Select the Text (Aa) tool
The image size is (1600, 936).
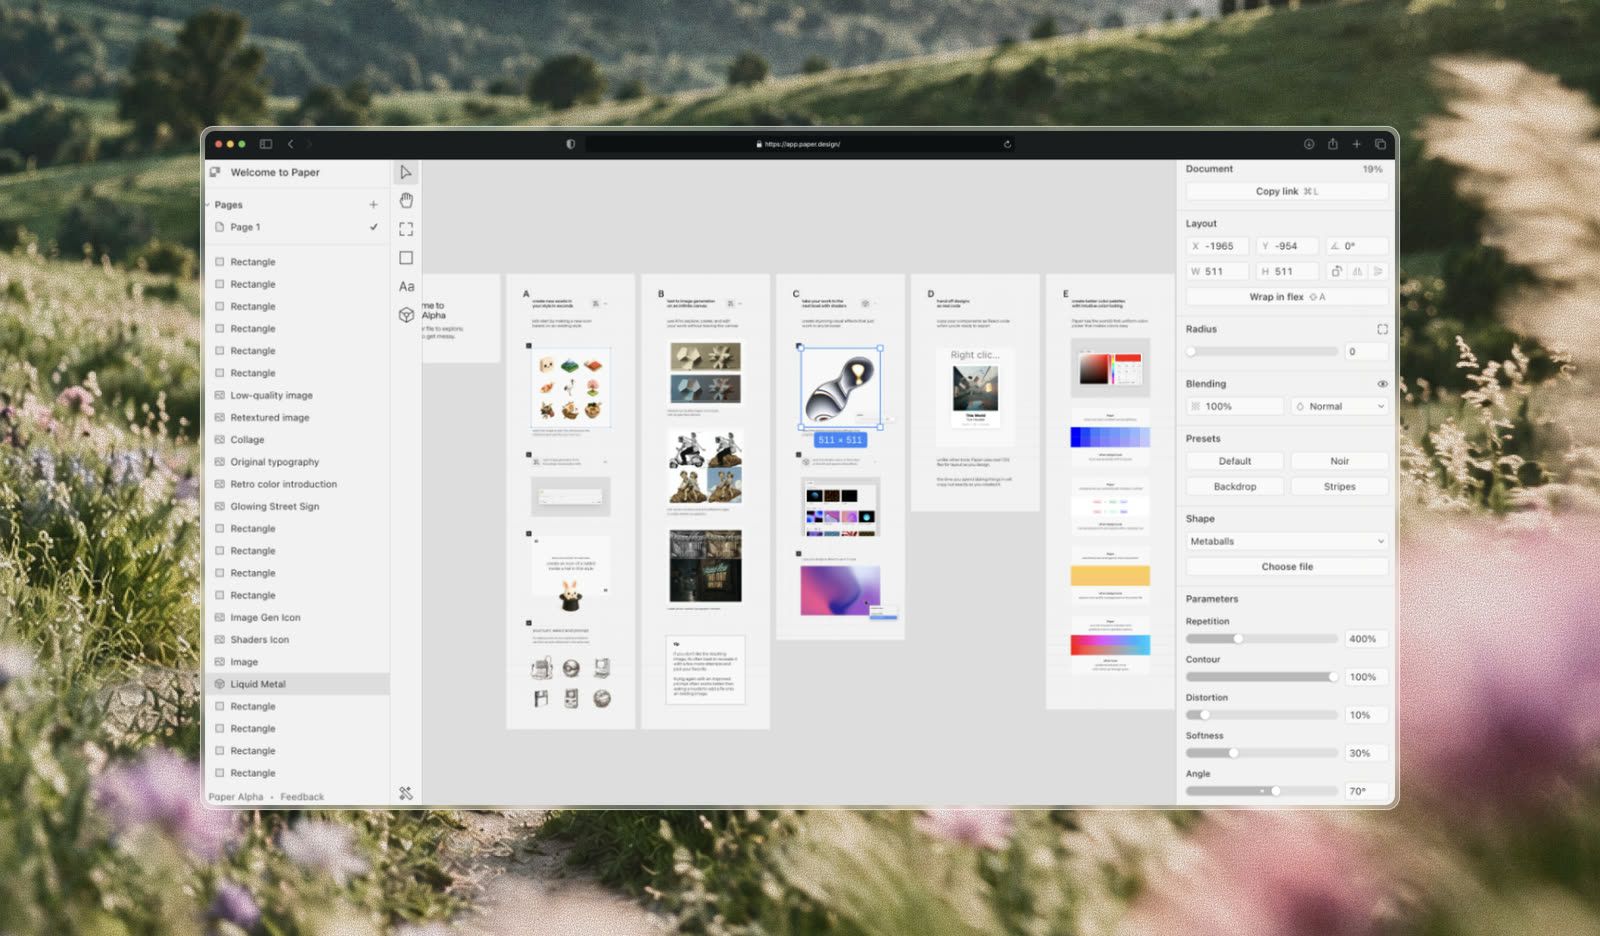[x=406, y=286]
